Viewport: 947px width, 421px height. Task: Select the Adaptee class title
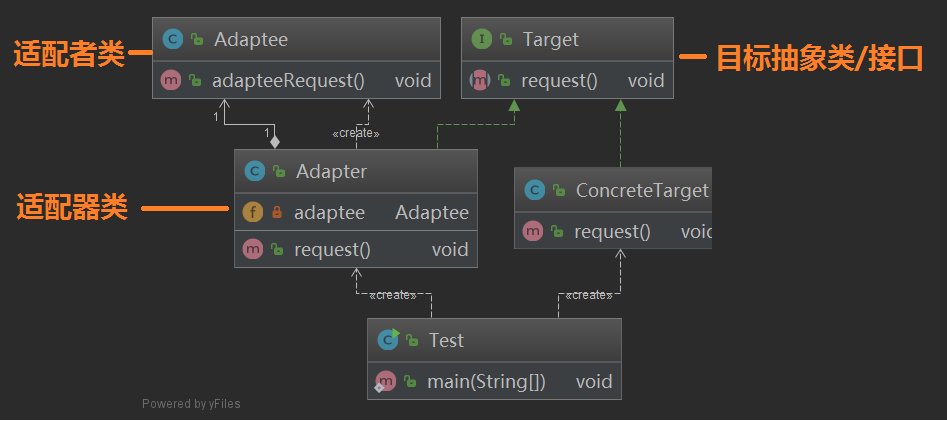click(251, 40)
